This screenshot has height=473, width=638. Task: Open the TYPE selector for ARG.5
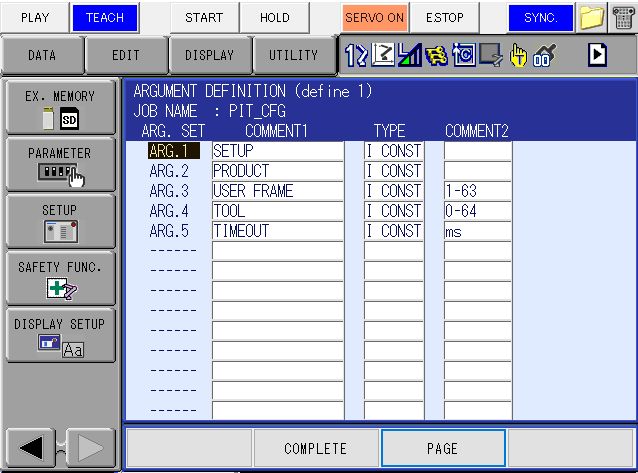point(393,231)
